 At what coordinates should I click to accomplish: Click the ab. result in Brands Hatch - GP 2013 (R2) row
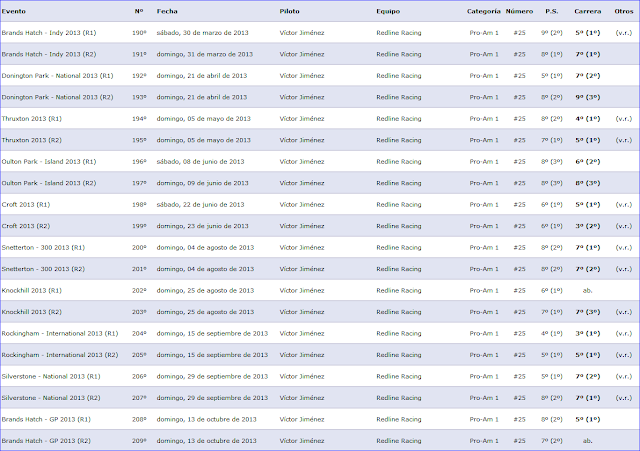point(588,441)
